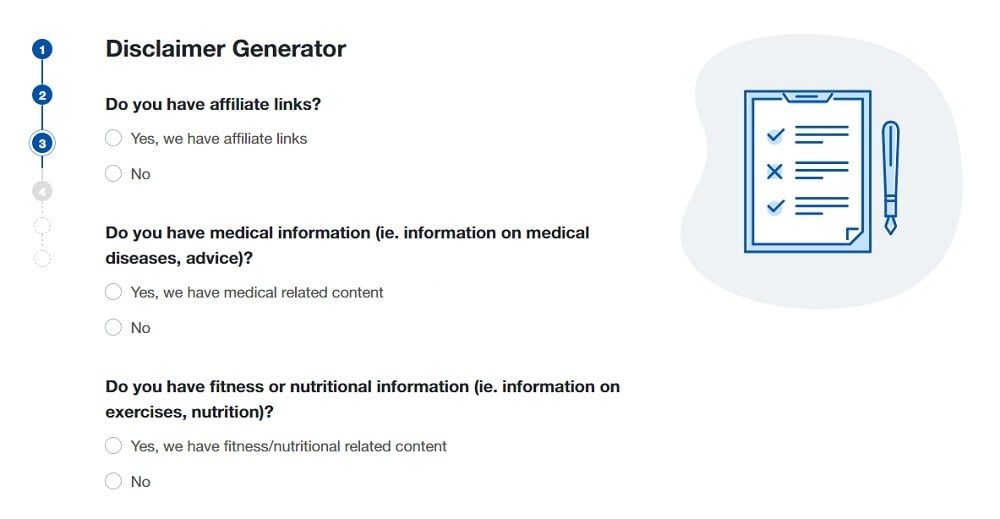
Task: Click bottom checkmark on clipboard illustration
Action: [775, 206]
